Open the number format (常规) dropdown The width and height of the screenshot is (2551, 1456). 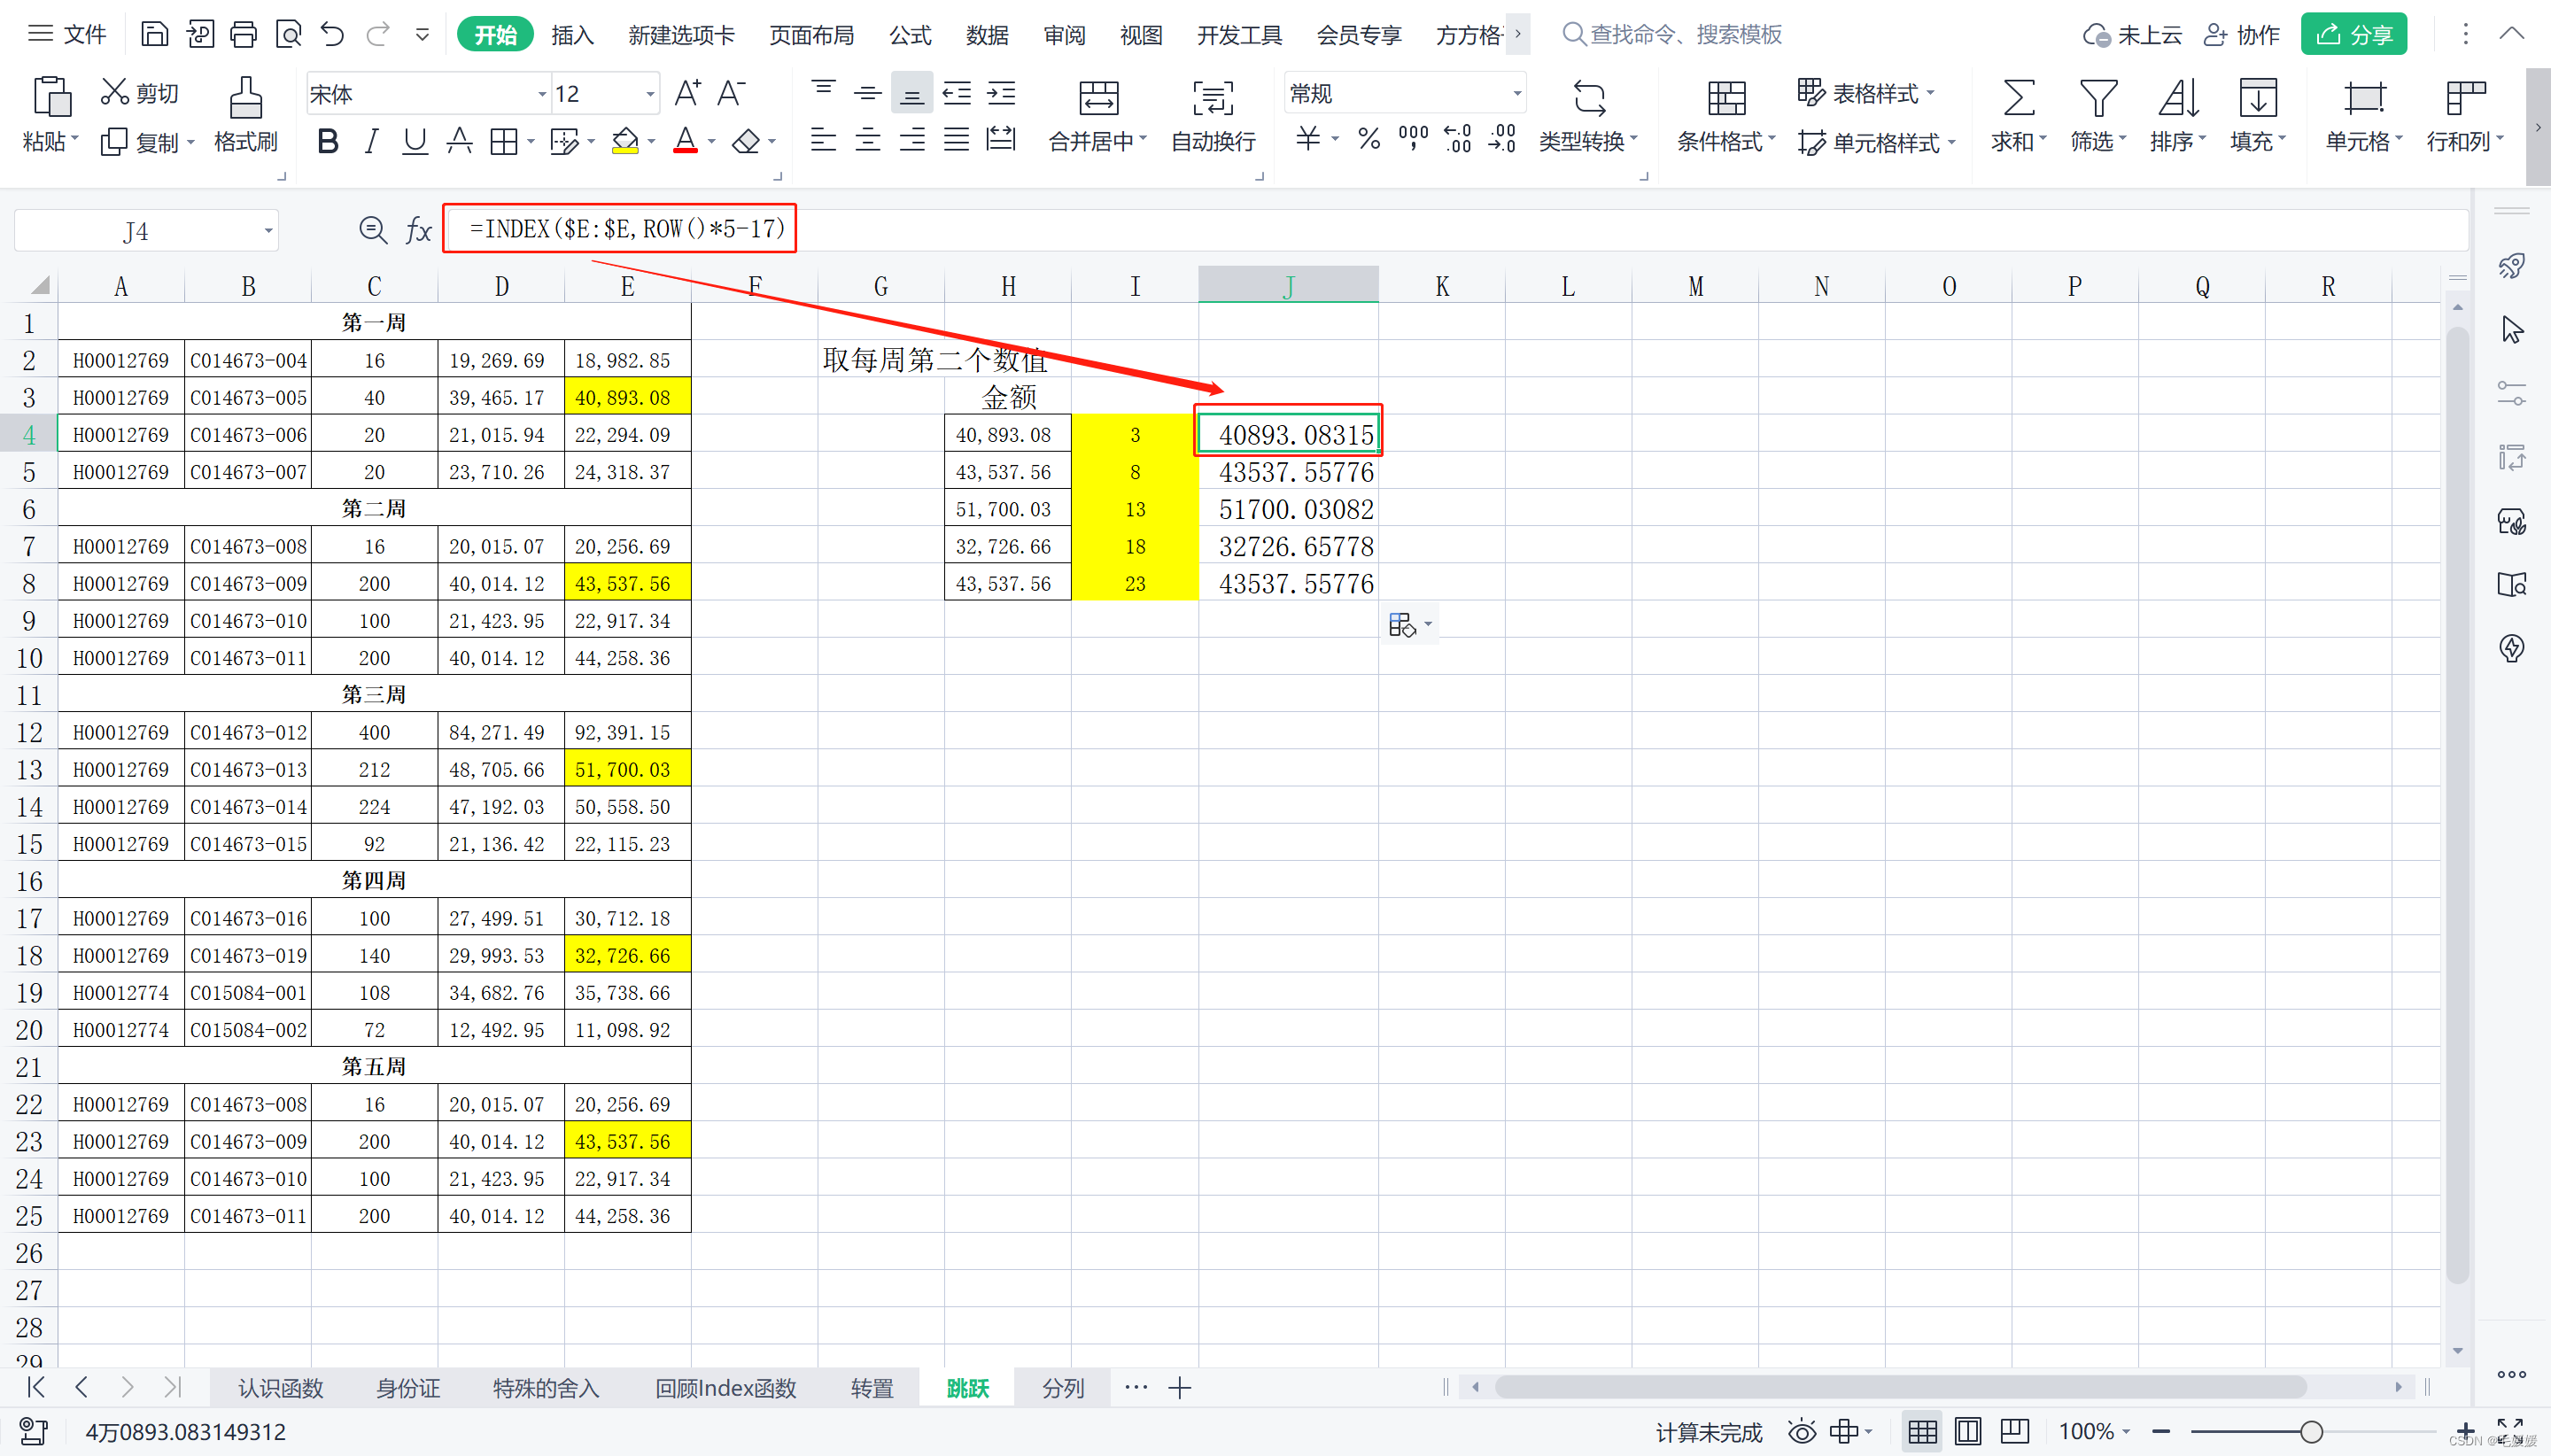(x=1517, y=93)
